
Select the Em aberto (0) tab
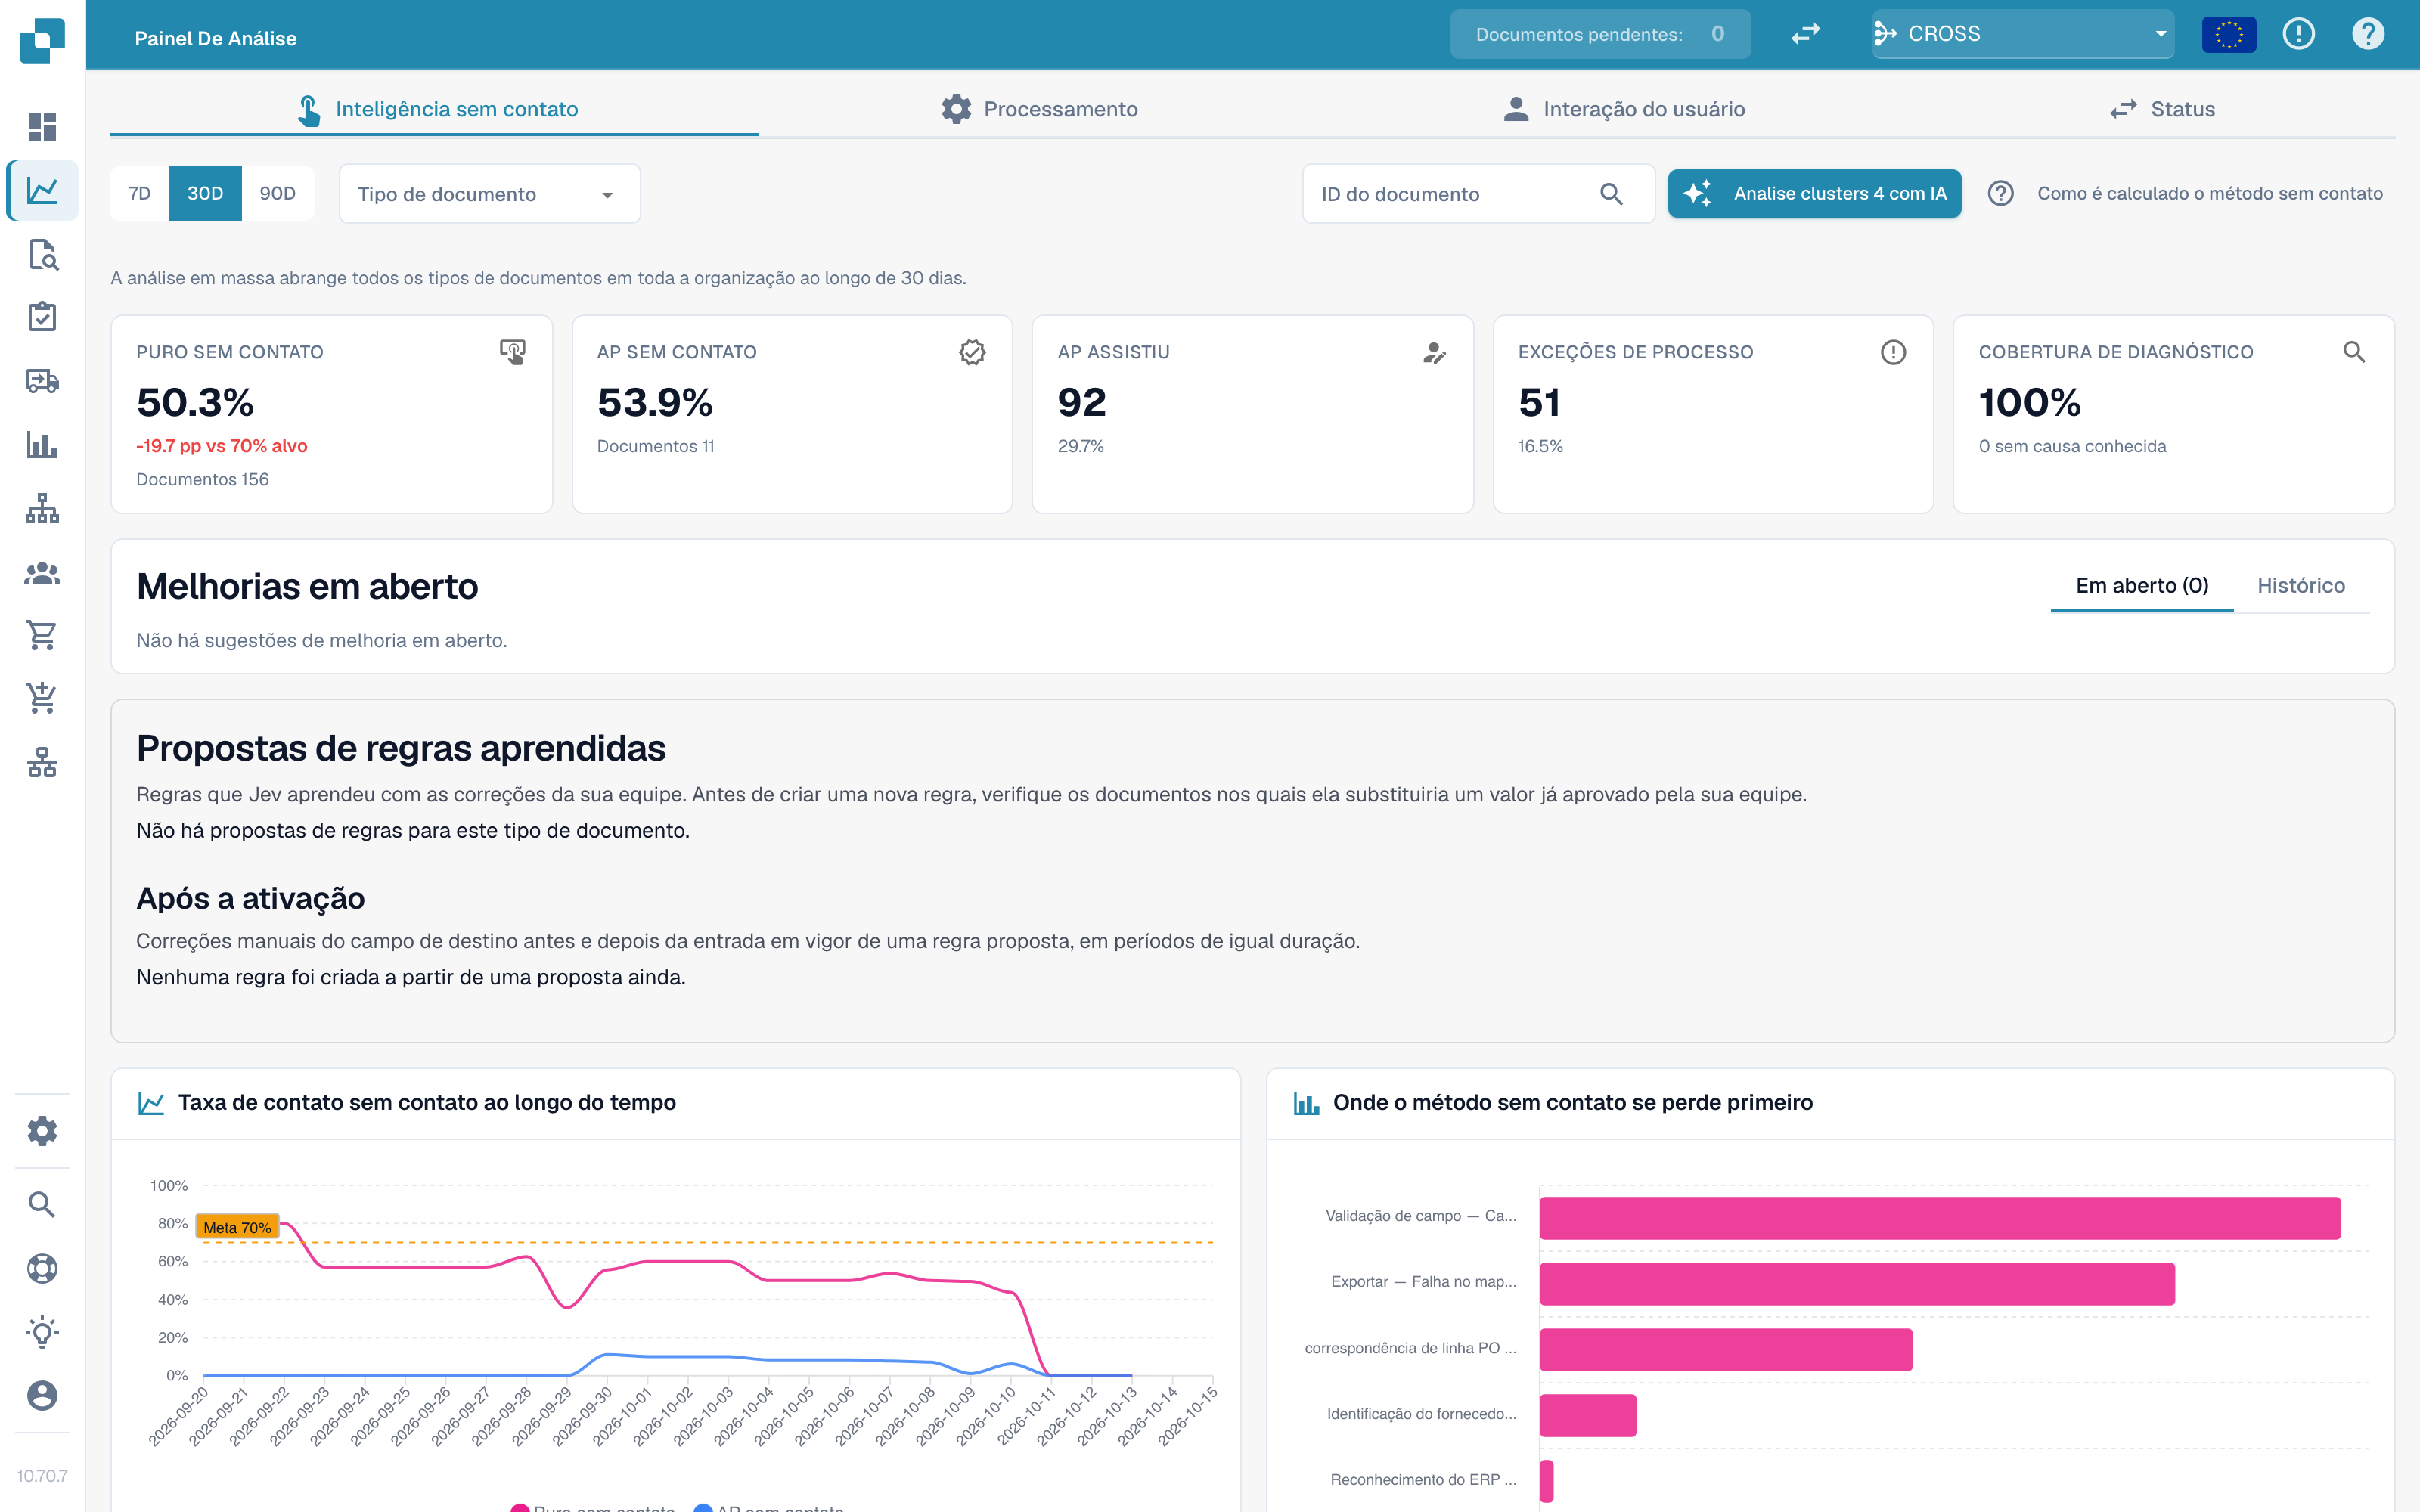[x=2142, y=586]
